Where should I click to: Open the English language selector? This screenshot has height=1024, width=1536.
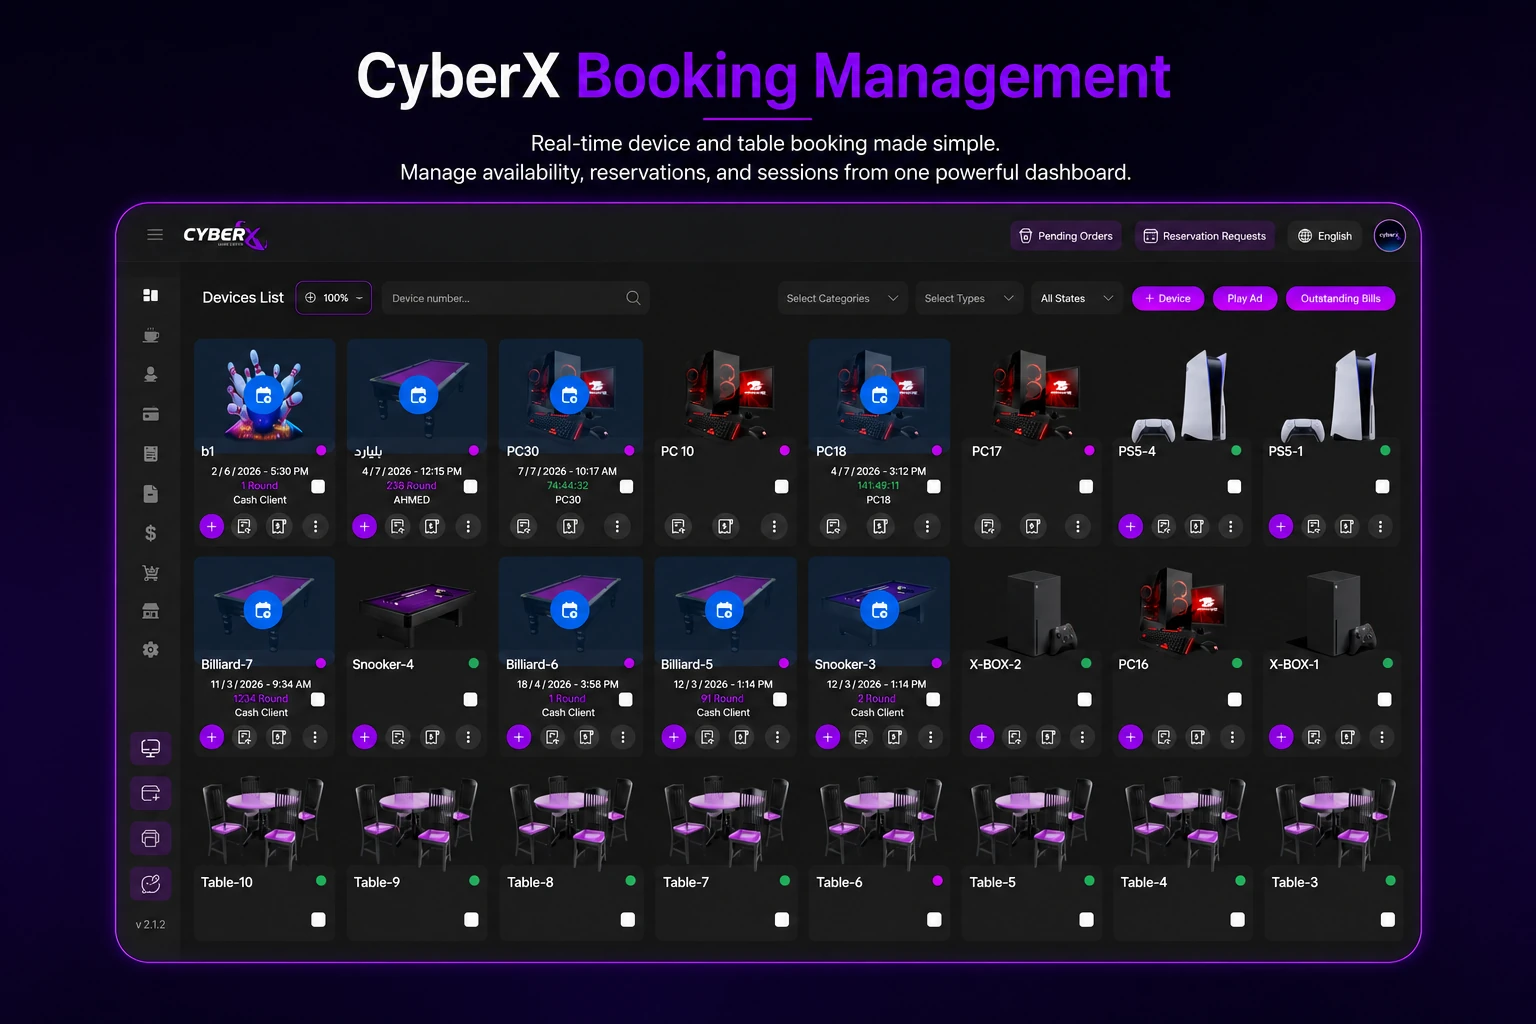click(x=1325, y=236)
